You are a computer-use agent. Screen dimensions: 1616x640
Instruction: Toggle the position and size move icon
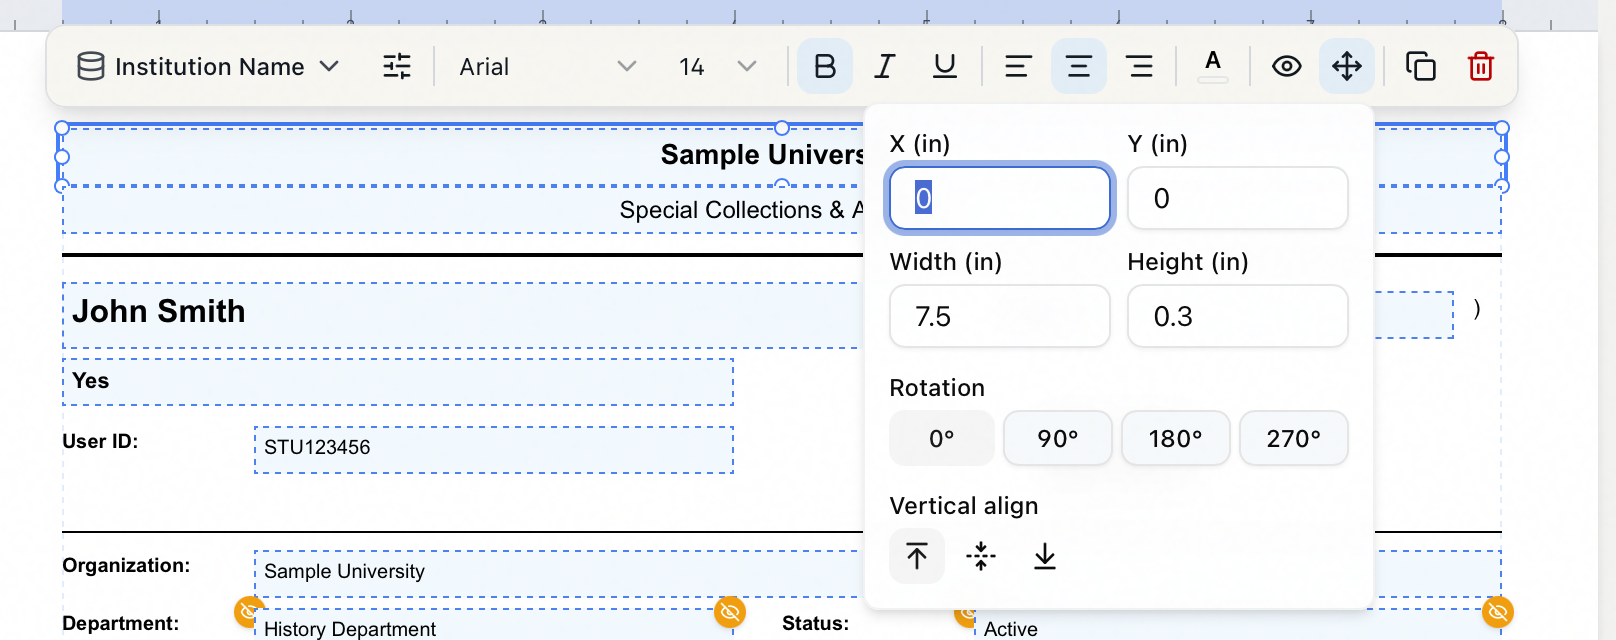1347,67
